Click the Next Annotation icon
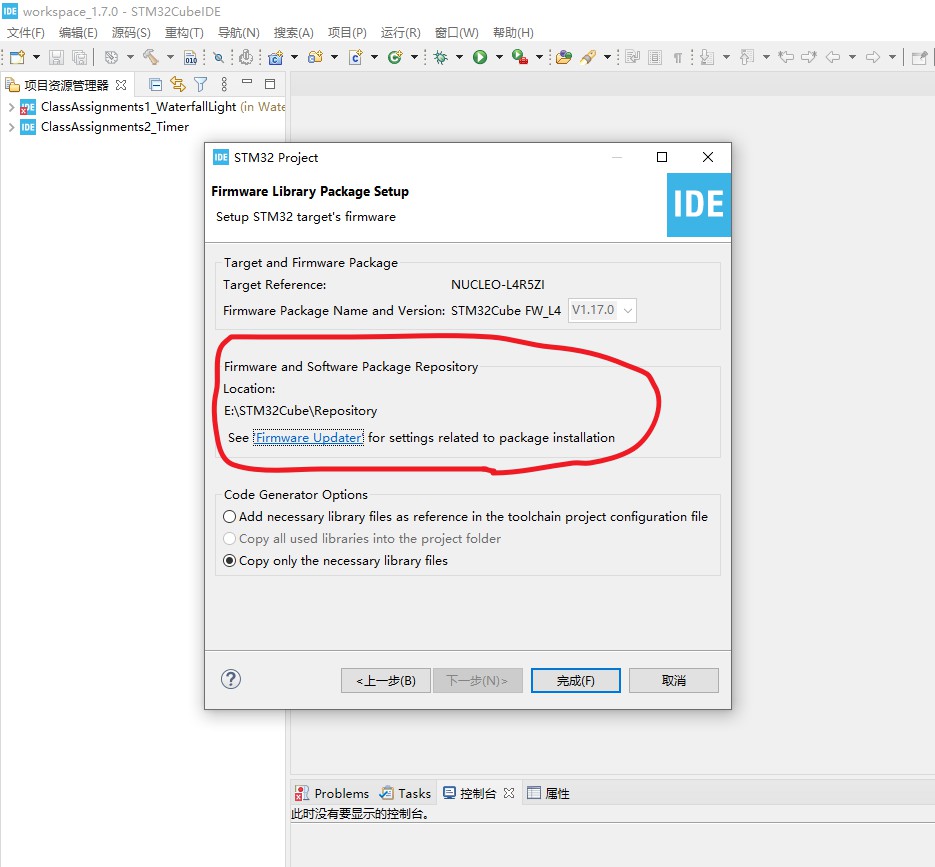This screenshot has width=935, height=867. (x=707, y=57)
